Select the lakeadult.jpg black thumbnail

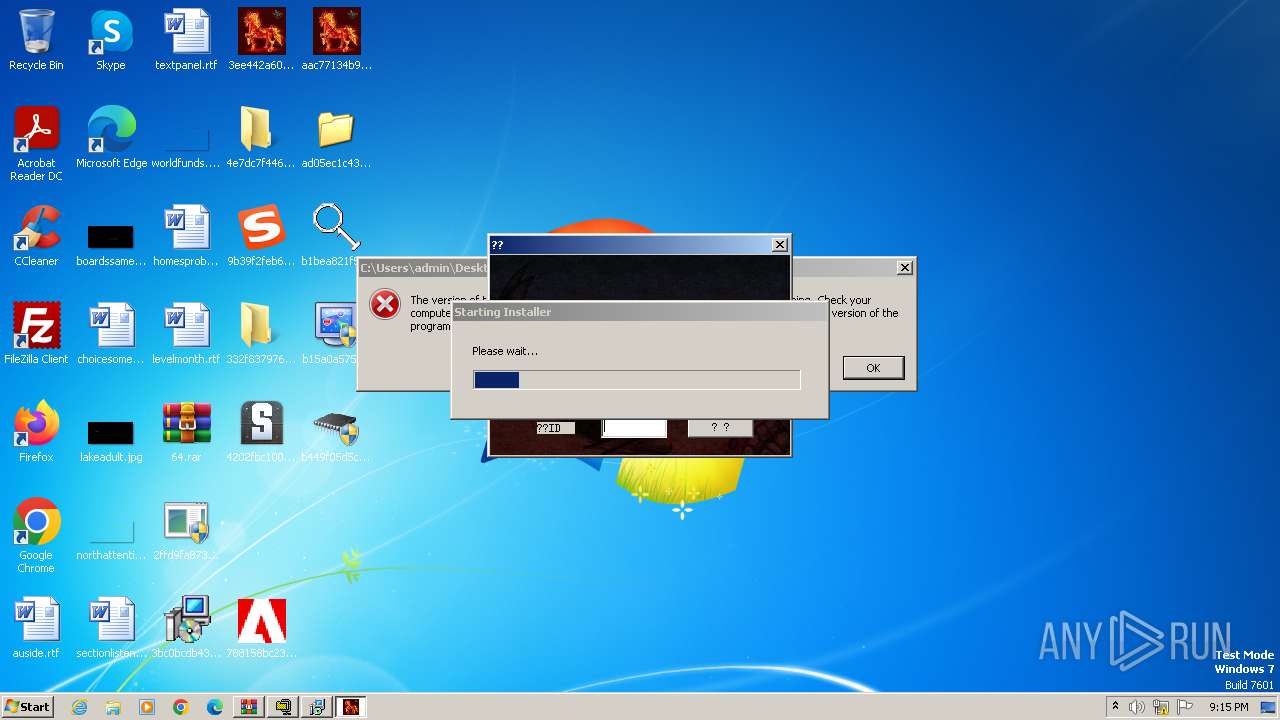pos(111,440)
